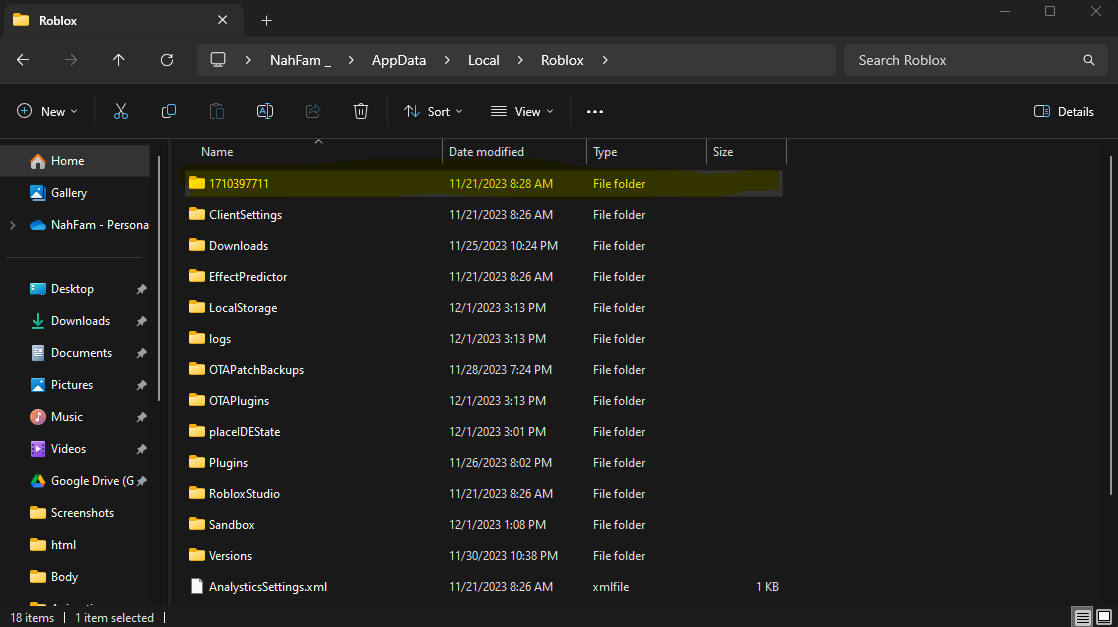
Task: Select the Cut icon in the toolbar
Action: pyautogui.click(x=120, y=111)
